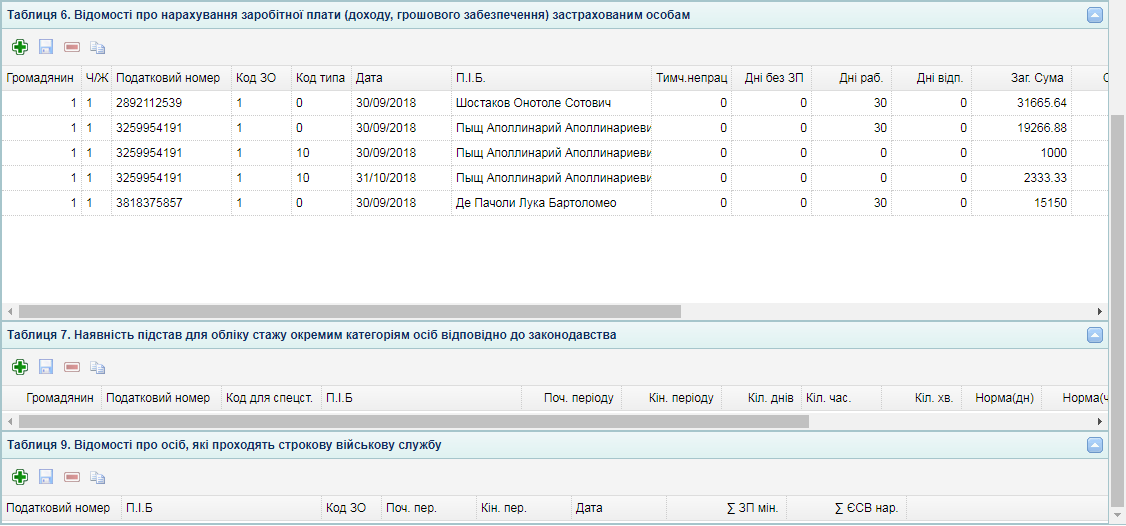Sort Таблиця 6 by Податковий номер column
This screenshot has height=526, width=1126.
pos(172,78)
